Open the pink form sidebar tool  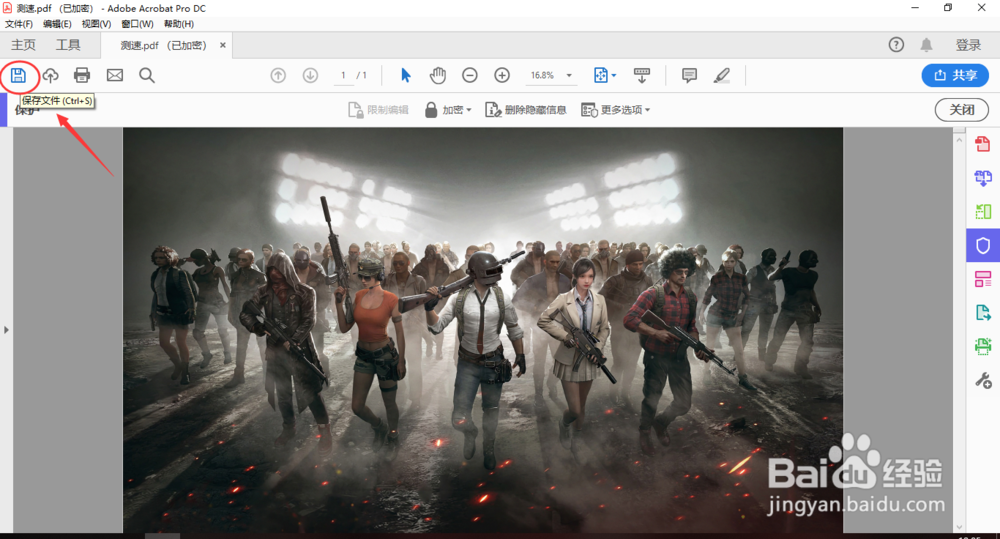click(x=983, y=279)
